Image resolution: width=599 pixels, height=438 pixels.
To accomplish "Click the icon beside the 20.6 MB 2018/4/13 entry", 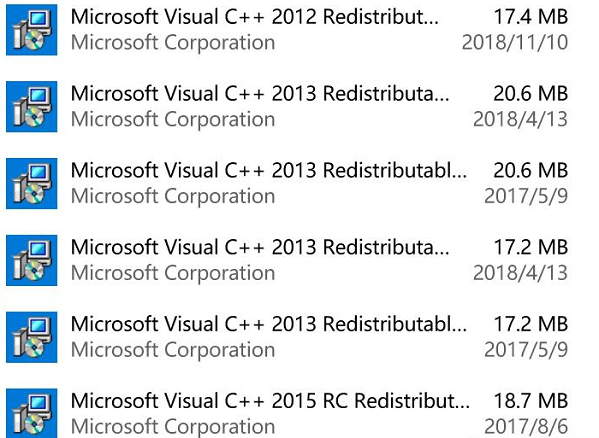I will 32,107.
